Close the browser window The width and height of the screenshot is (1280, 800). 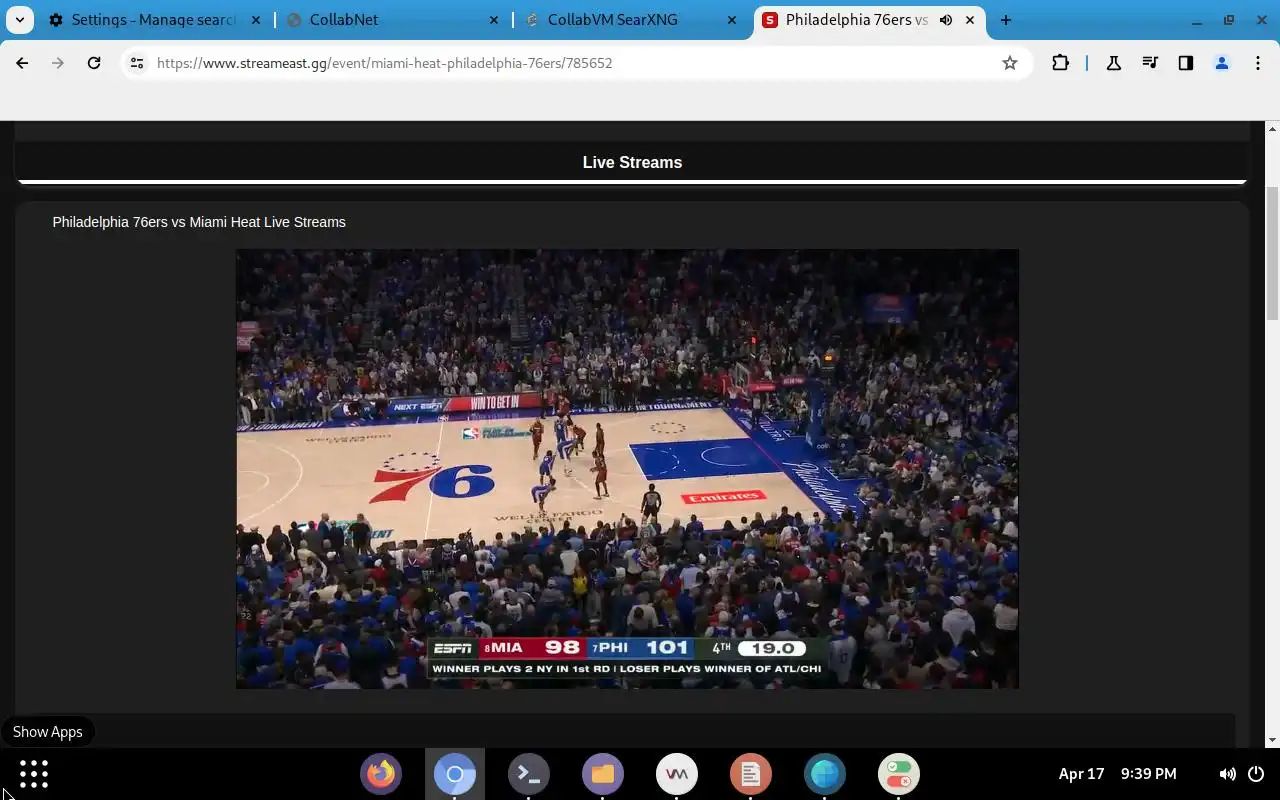coord(1260,20)
